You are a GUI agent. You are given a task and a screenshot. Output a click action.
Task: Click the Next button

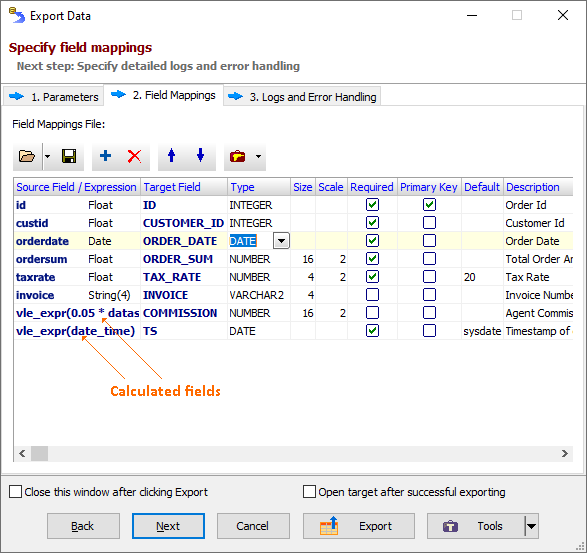tap(168, 526)
